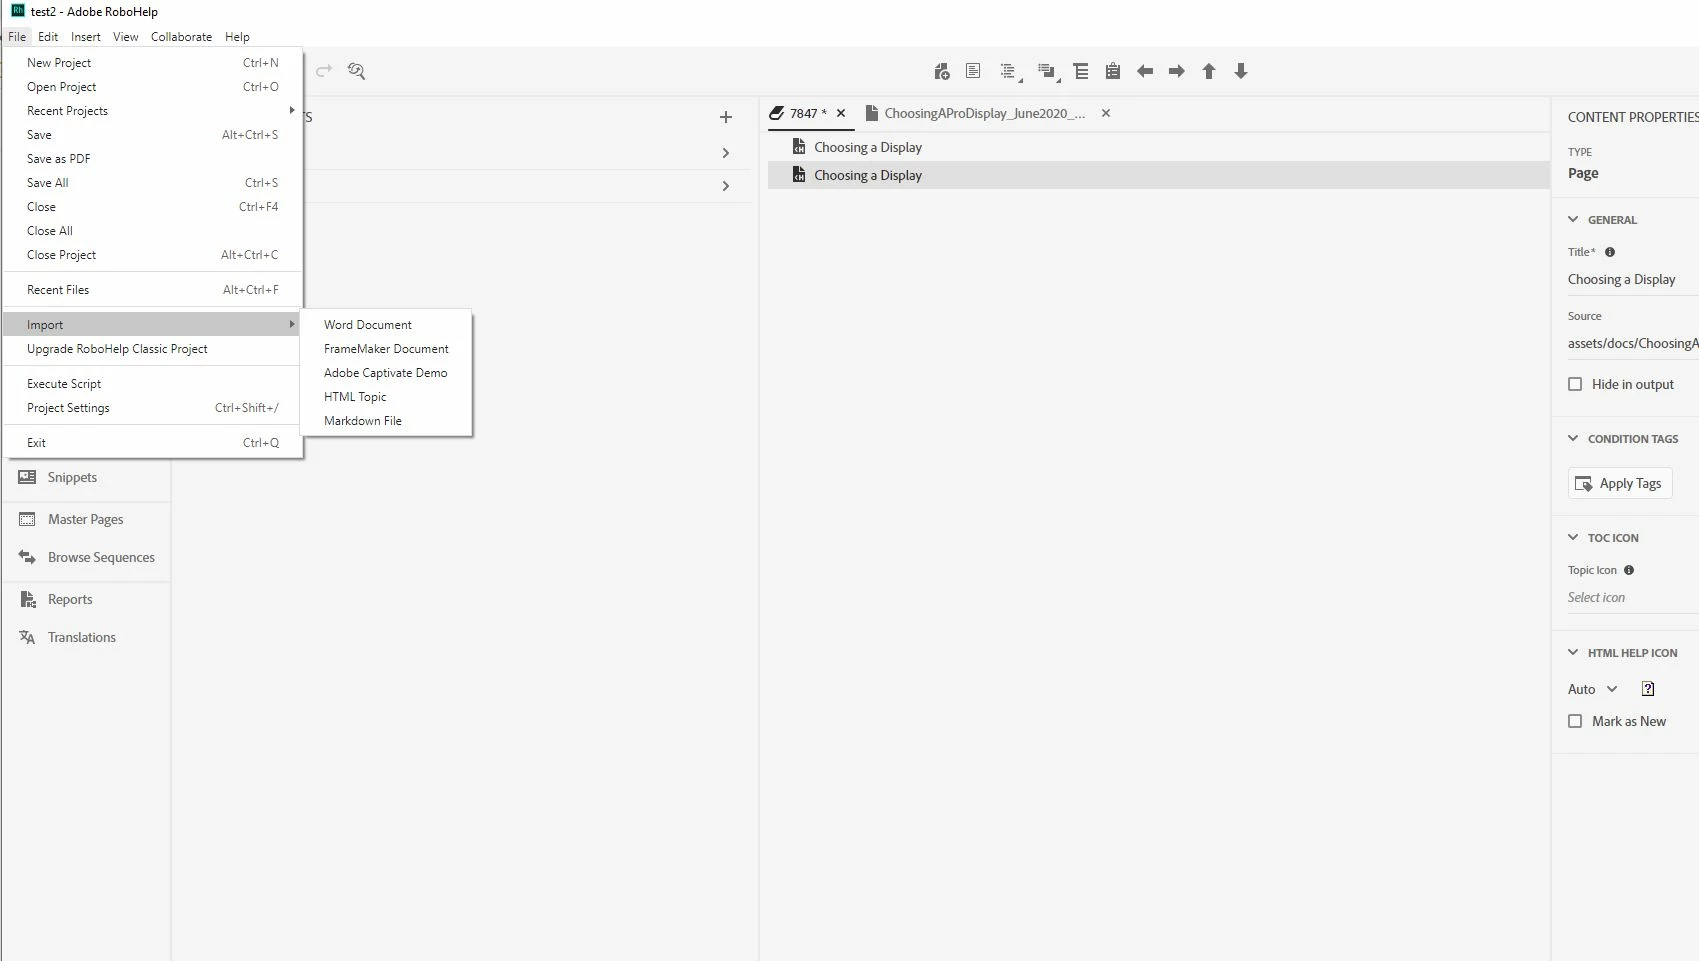Click the redo arrow toolbar icon
Screen dimensions: 1699x961
[x=324, y=71]
